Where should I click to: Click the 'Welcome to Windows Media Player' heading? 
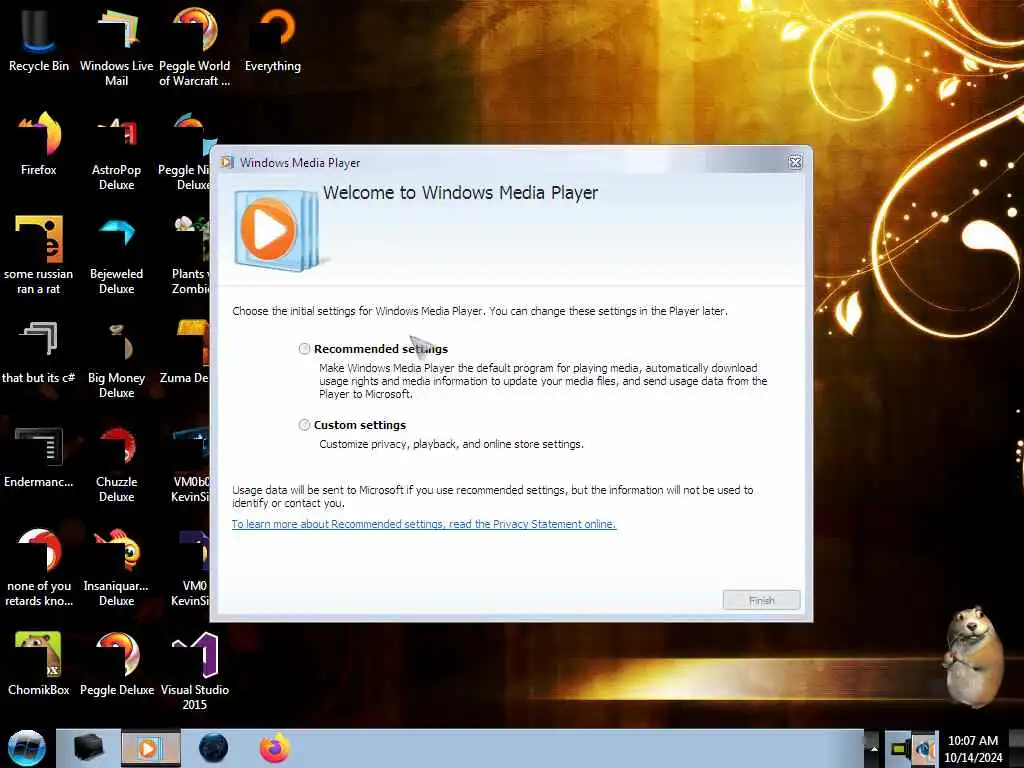click(x=460, y=193)
